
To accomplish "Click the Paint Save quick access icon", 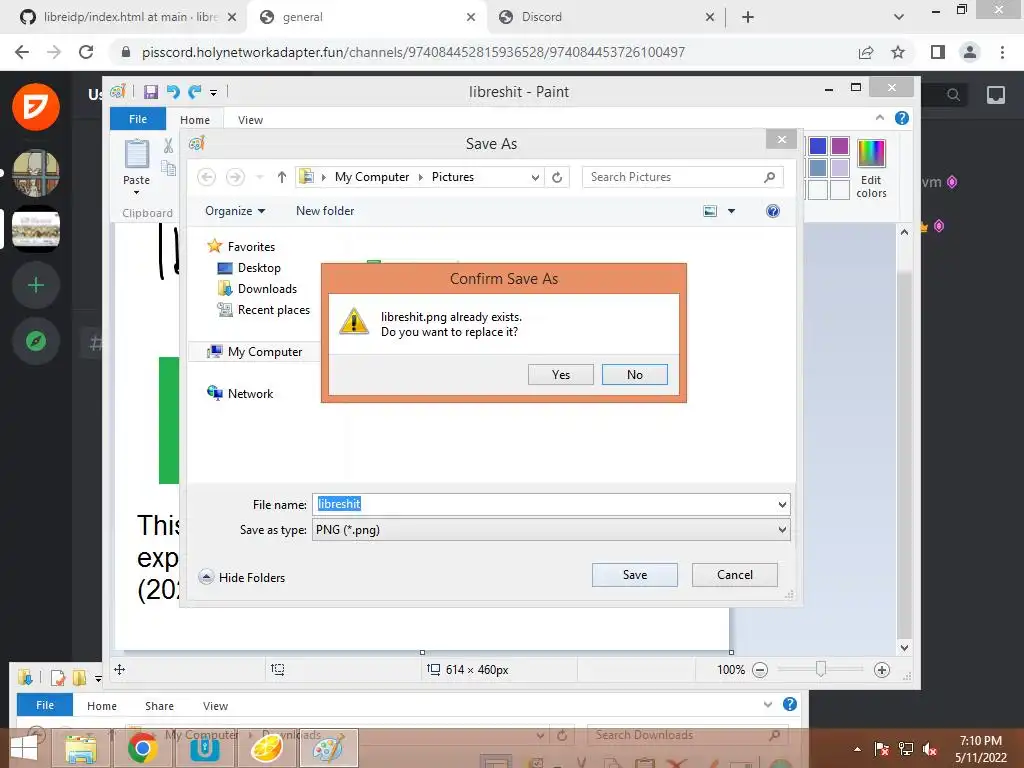I will tap(151, 92).
